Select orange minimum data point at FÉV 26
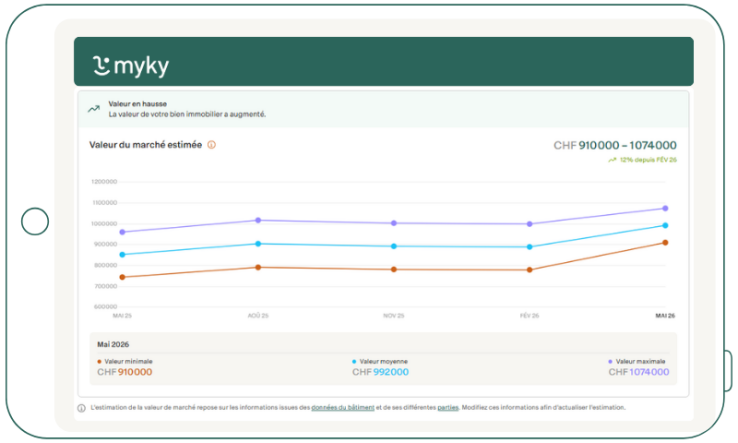This screenshot has height=443, width=738. click(529, 270)
